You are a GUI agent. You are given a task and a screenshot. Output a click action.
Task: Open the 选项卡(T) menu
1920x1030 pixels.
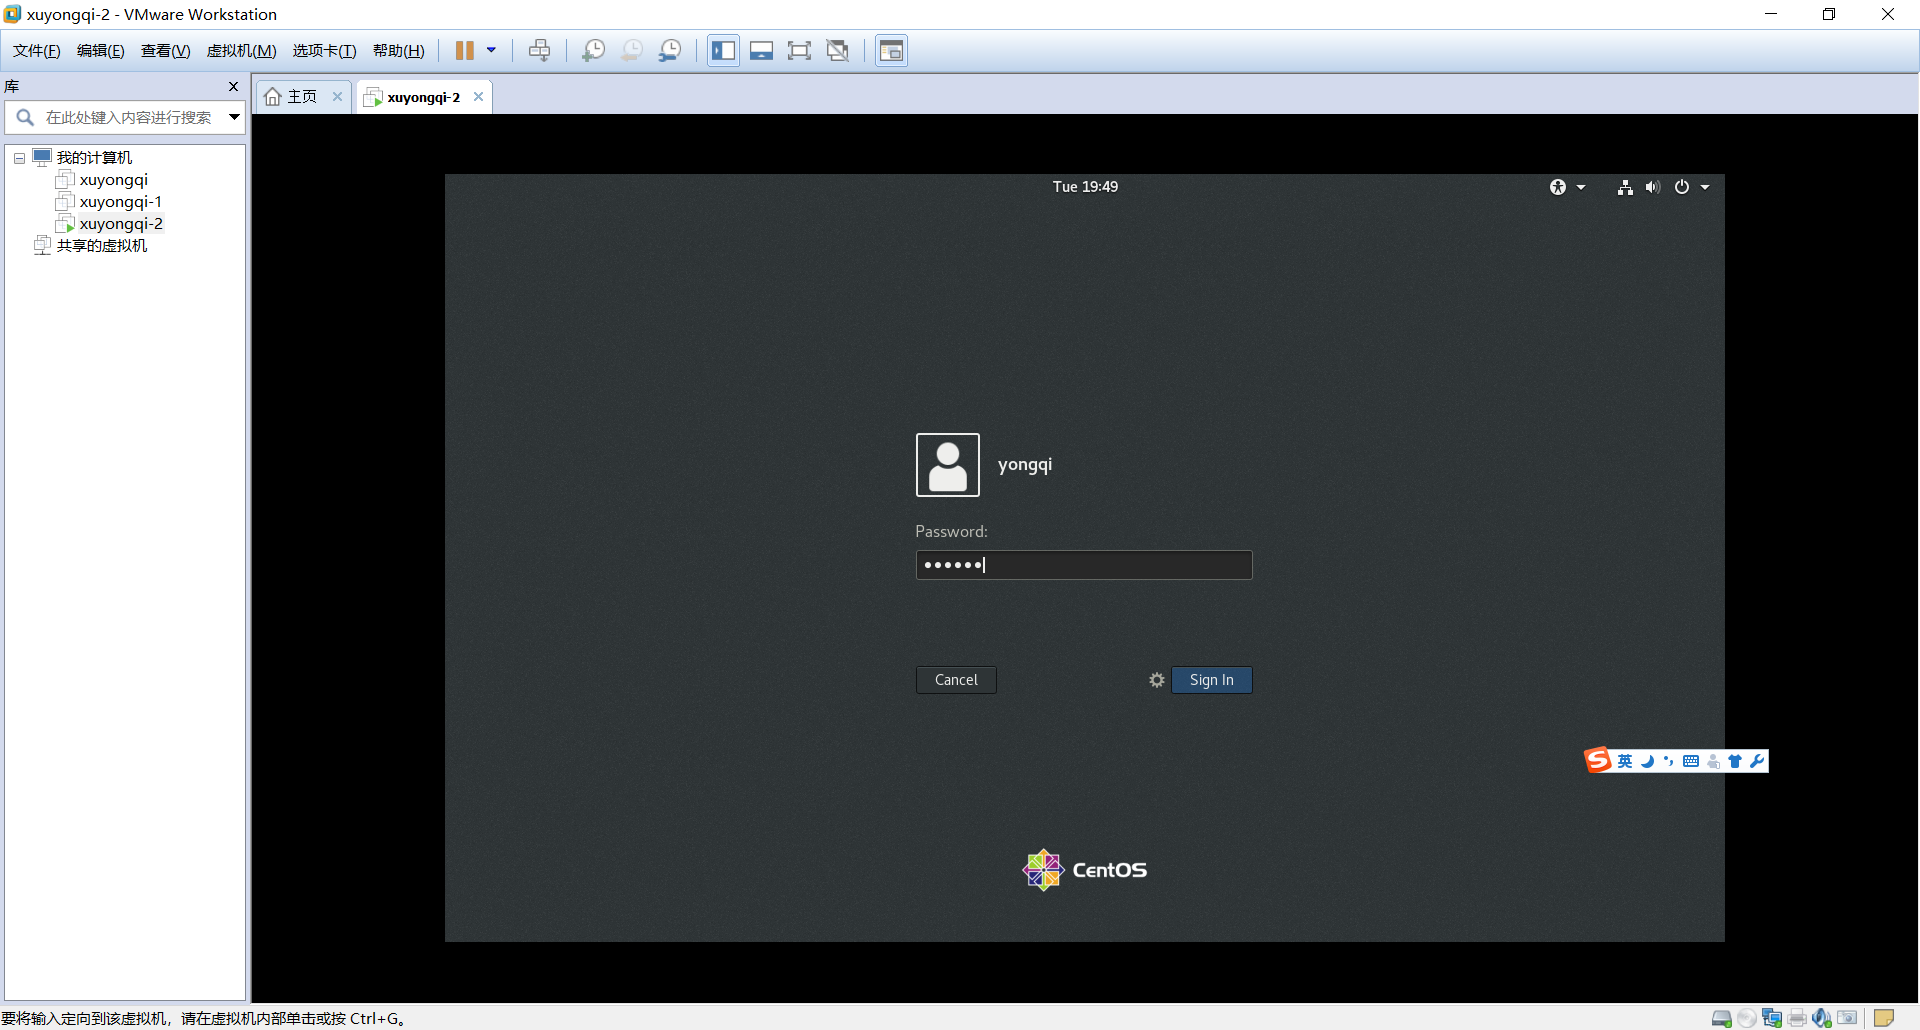pyautogui.click(x=325, y=51)
